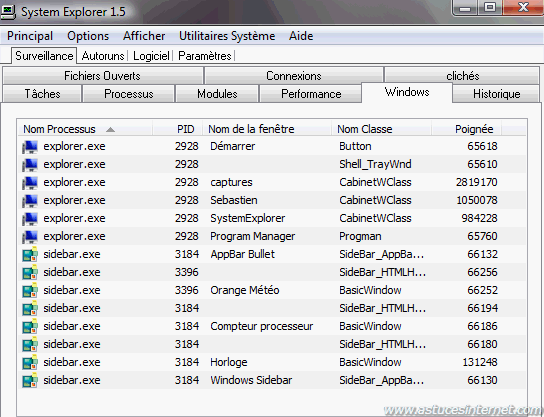Screen dimensions: 544x417
Task: Select the Shell_TrayWnd class cell
Action: pyautogui.click(x=375, y=164)
